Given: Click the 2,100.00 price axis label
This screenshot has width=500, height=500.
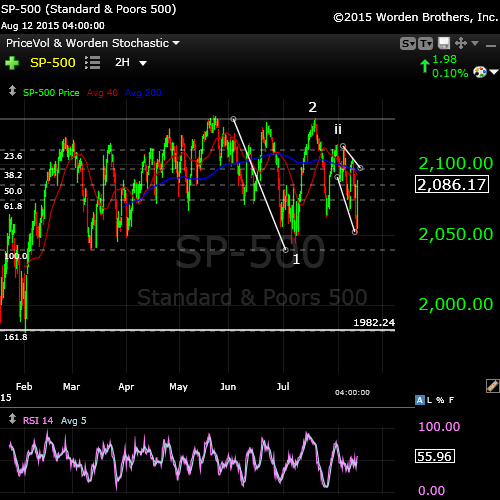Looking at the screenshot, I should click(x=456, y=163).
